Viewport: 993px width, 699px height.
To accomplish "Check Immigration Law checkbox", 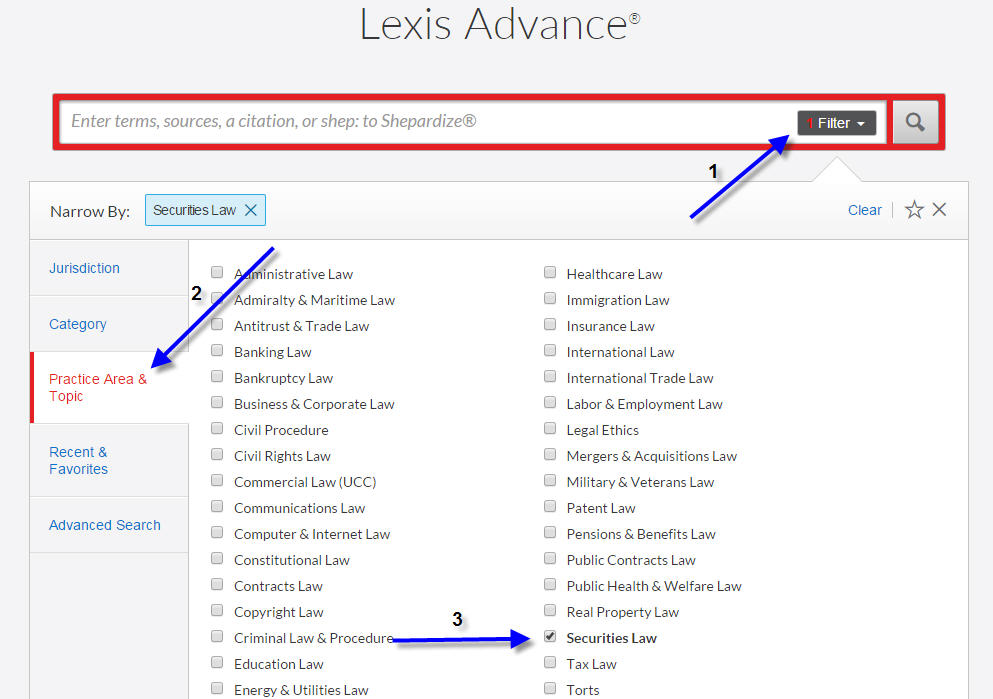I will 550,298.
